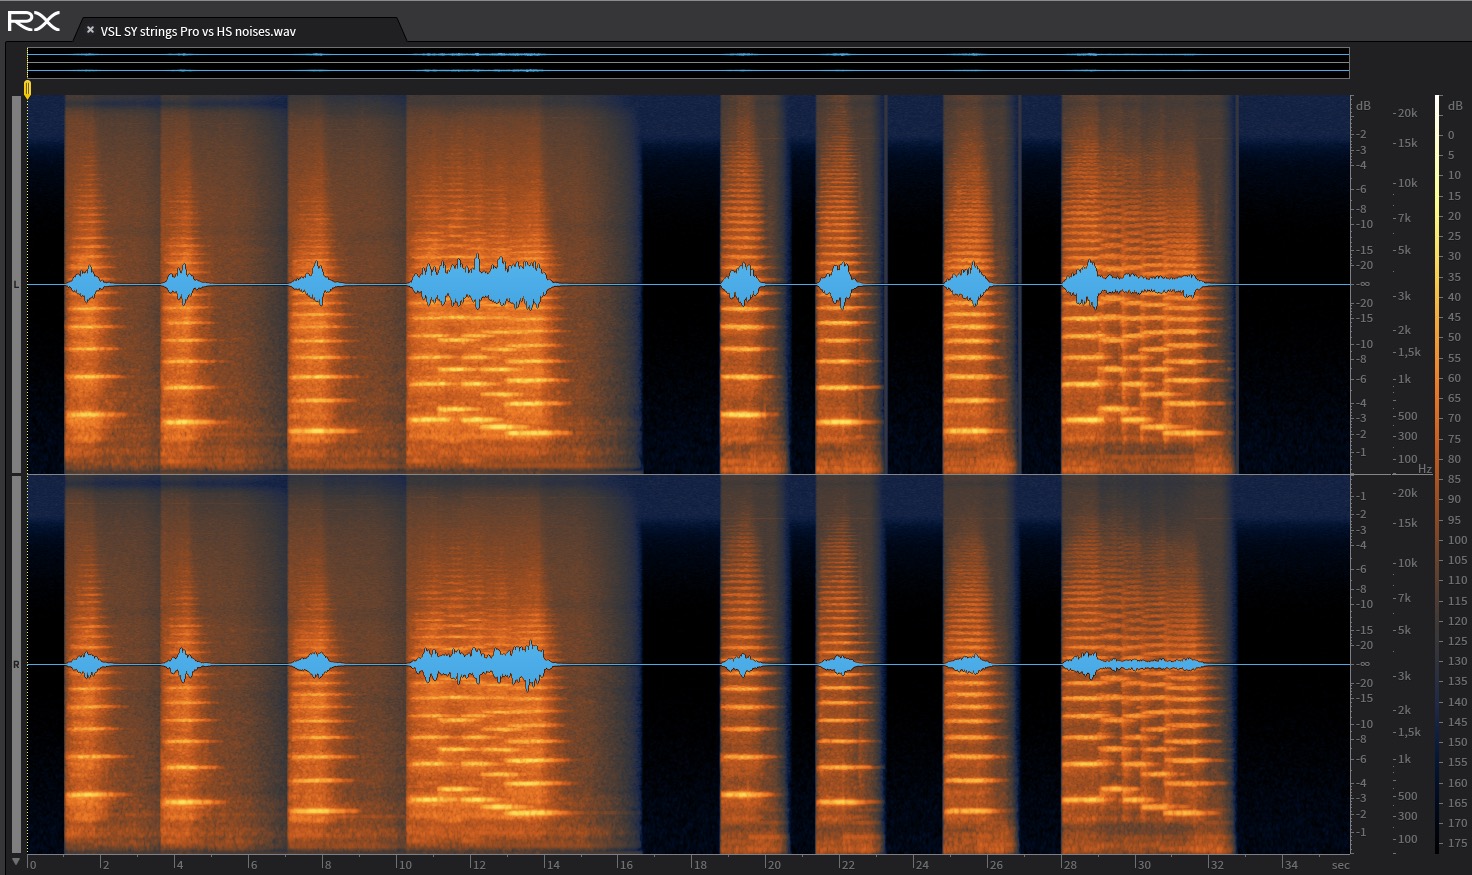This screenshot has height=875, width=1472.
Task: Click the sec unit label on the time ruler
Action: click(x=1341, y=865)
